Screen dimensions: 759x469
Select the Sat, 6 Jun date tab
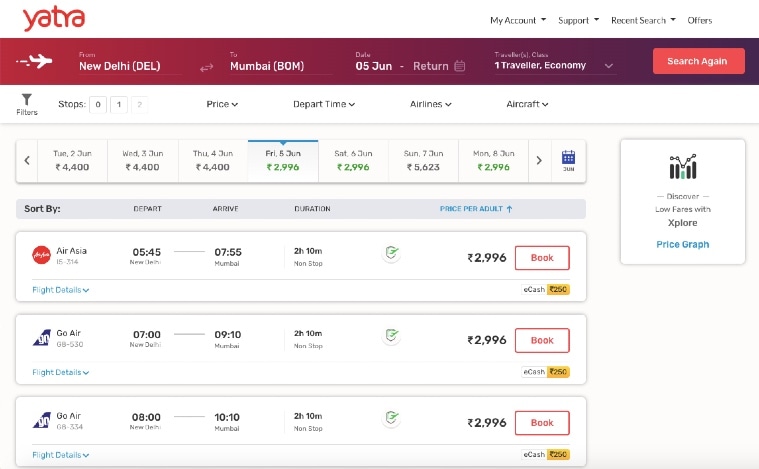pyautogui.click(x=353, y=161)
